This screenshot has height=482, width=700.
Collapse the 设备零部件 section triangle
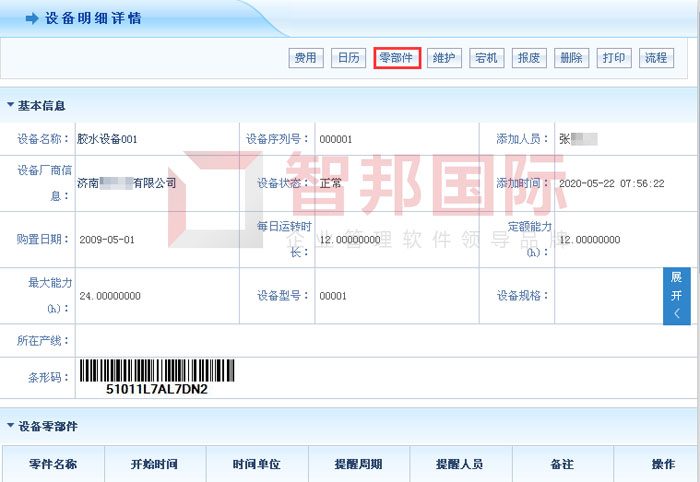(x=10, y=427)
